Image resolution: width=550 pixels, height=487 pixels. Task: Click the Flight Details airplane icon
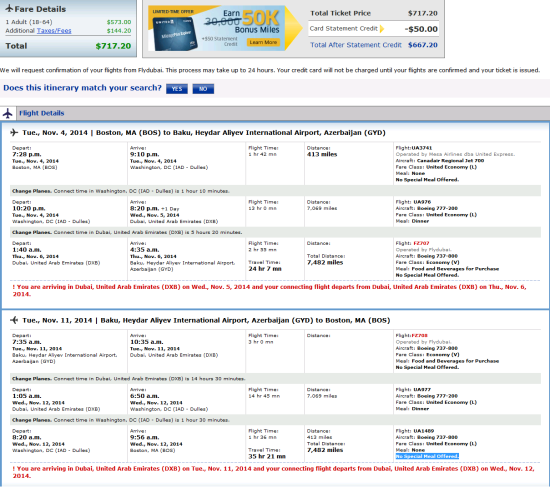[7, 113]
